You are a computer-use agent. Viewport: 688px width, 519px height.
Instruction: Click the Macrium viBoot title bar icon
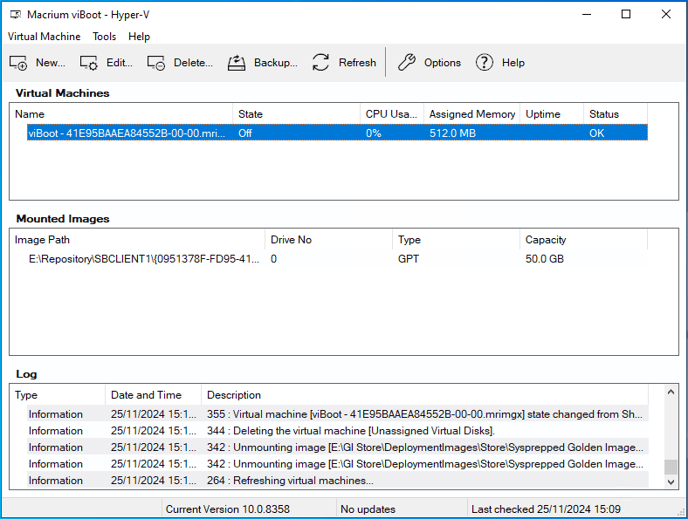[16, 14]
